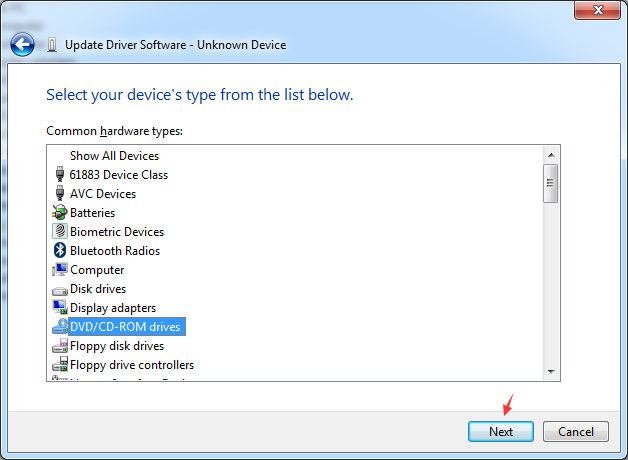Click the Computer monitor icon
Image resolution: width=628 pixels, height=460 pixels.
pyautogui.click(x=59, y=270)
